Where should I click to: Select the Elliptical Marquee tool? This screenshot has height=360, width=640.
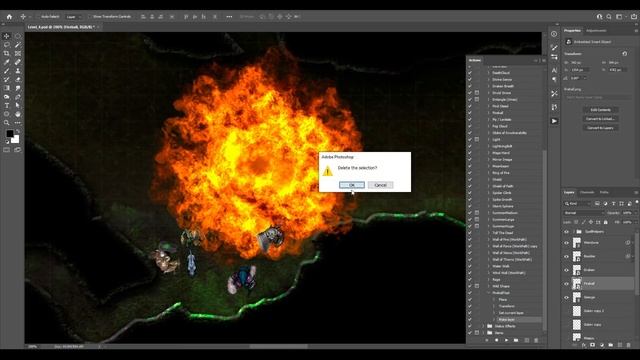[x=18, y=36]
